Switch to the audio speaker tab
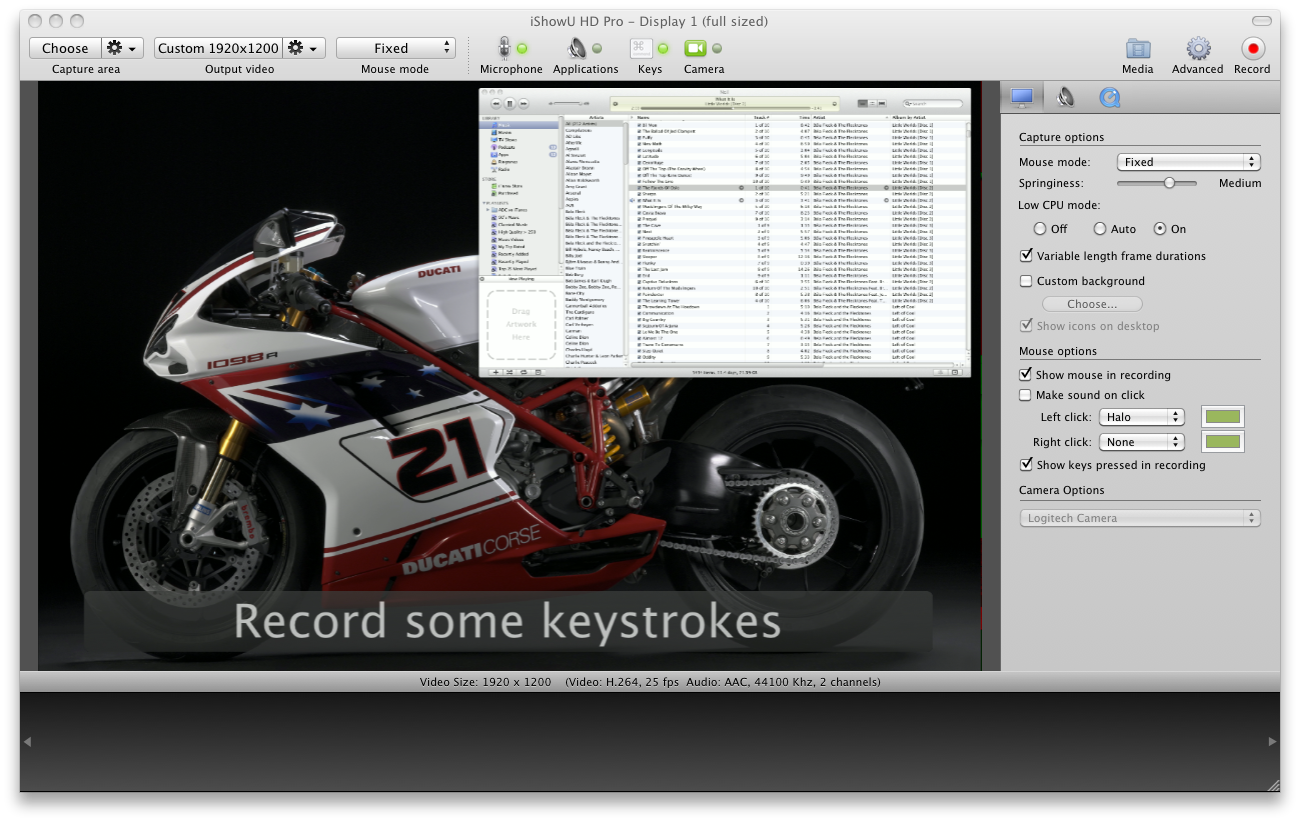This screenshot has width=1300, height=822. (x=1066, y=97)
